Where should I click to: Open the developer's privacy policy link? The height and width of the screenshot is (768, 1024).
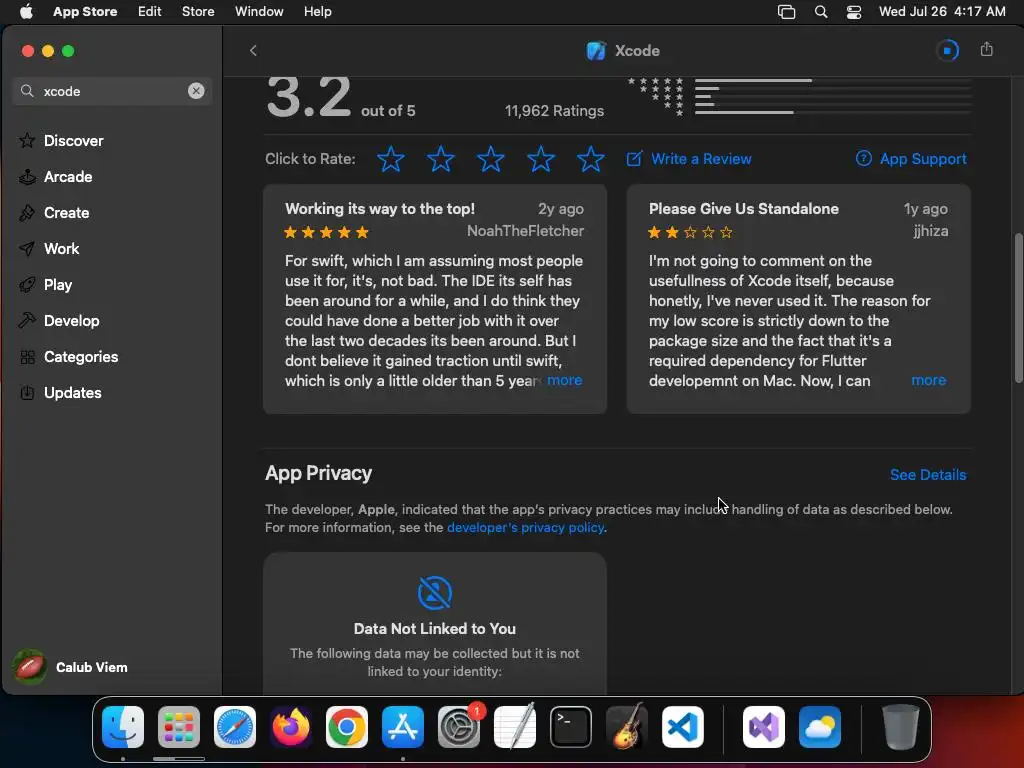point(525,527)
